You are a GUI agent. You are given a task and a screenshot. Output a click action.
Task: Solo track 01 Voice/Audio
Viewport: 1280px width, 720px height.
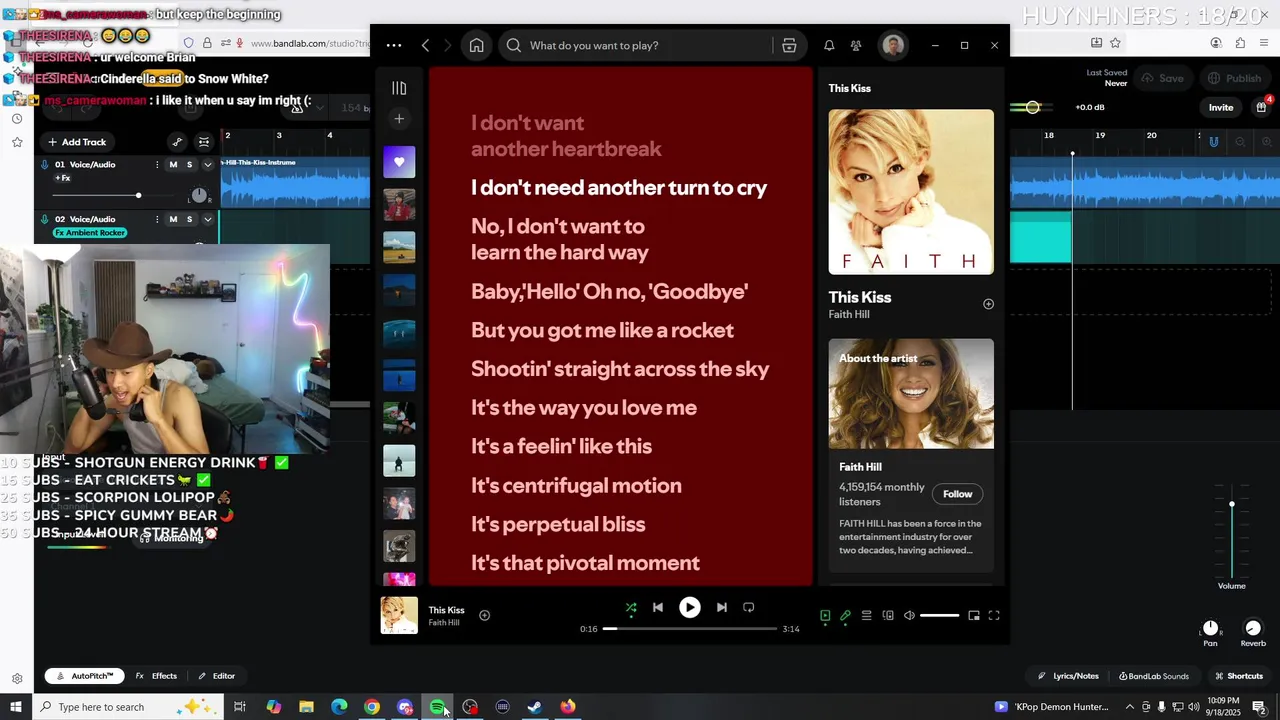(189, 165)
